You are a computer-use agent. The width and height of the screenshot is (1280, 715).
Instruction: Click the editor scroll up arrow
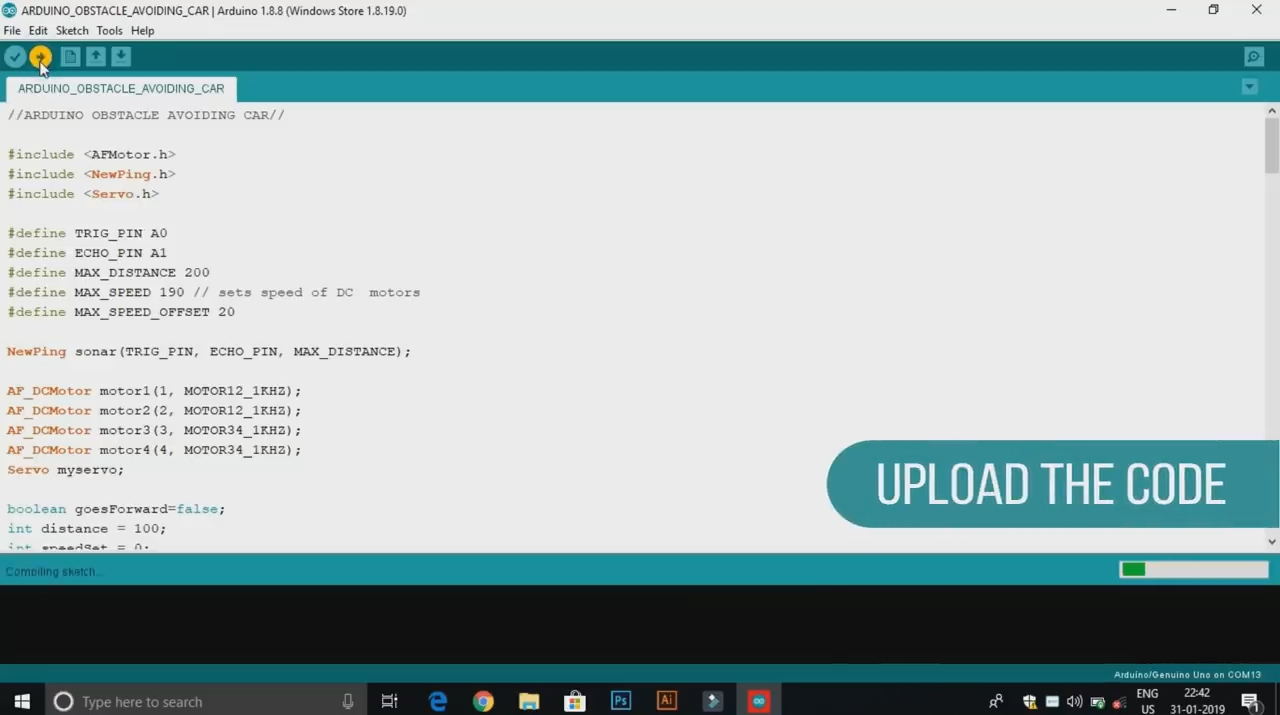(x=1272, y=111)
